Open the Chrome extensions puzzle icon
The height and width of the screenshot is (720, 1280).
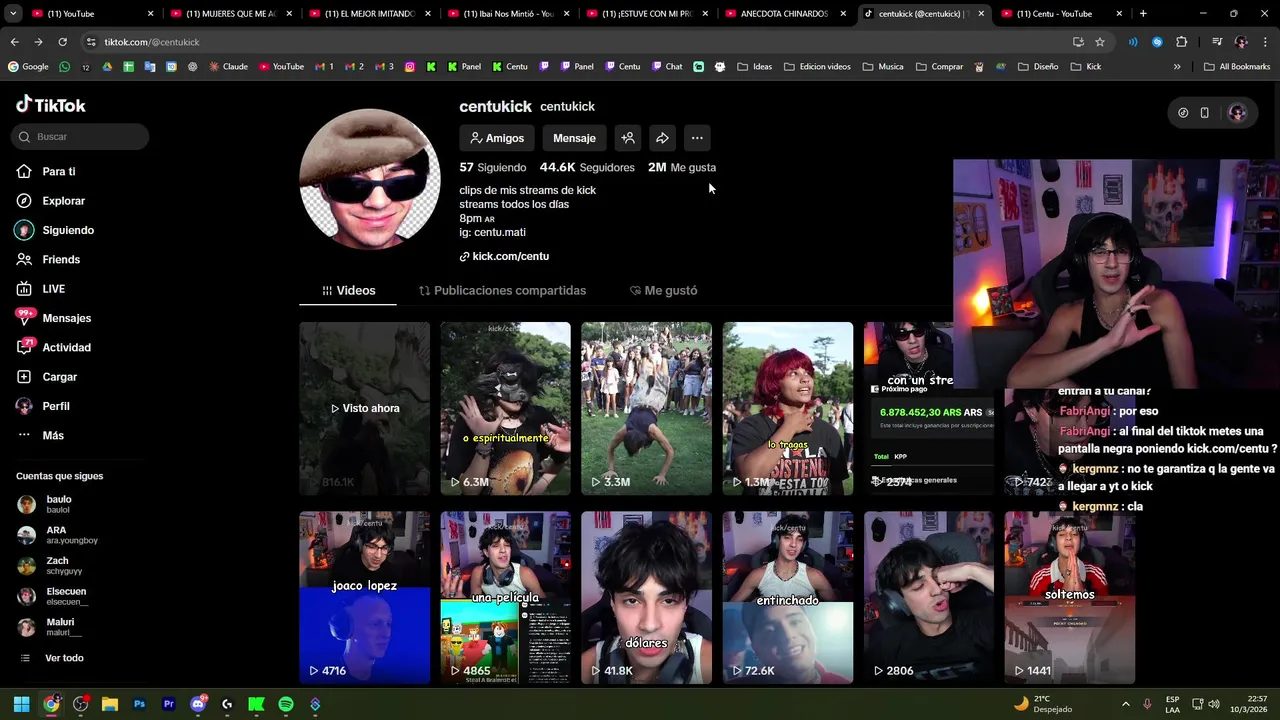pos(1181,42)
